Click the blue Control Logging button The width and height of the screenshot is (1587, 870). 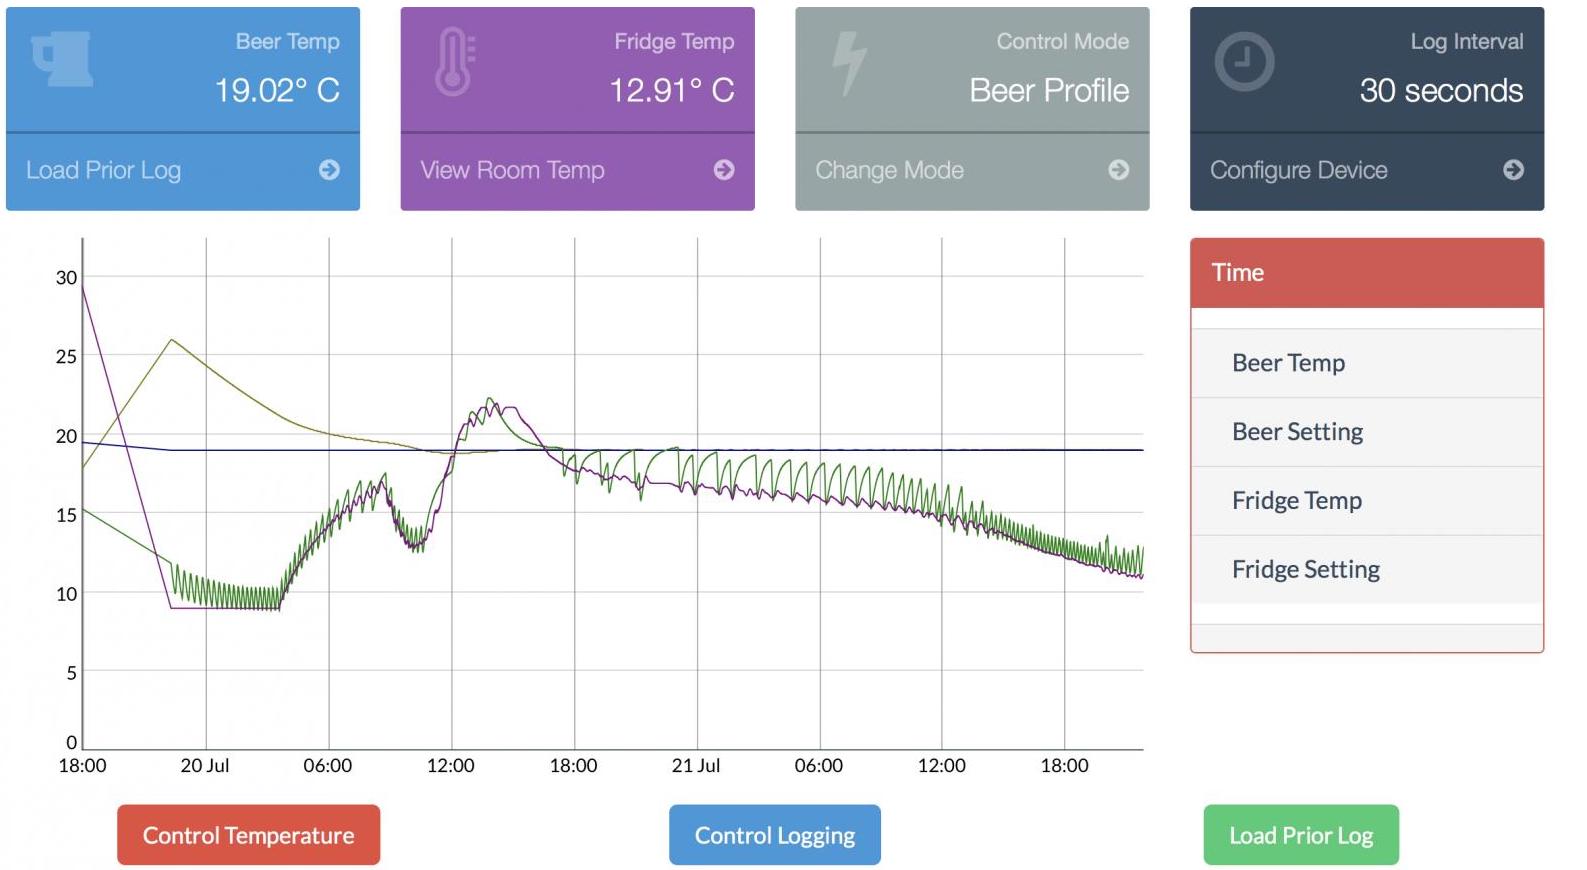coord(775,835)
